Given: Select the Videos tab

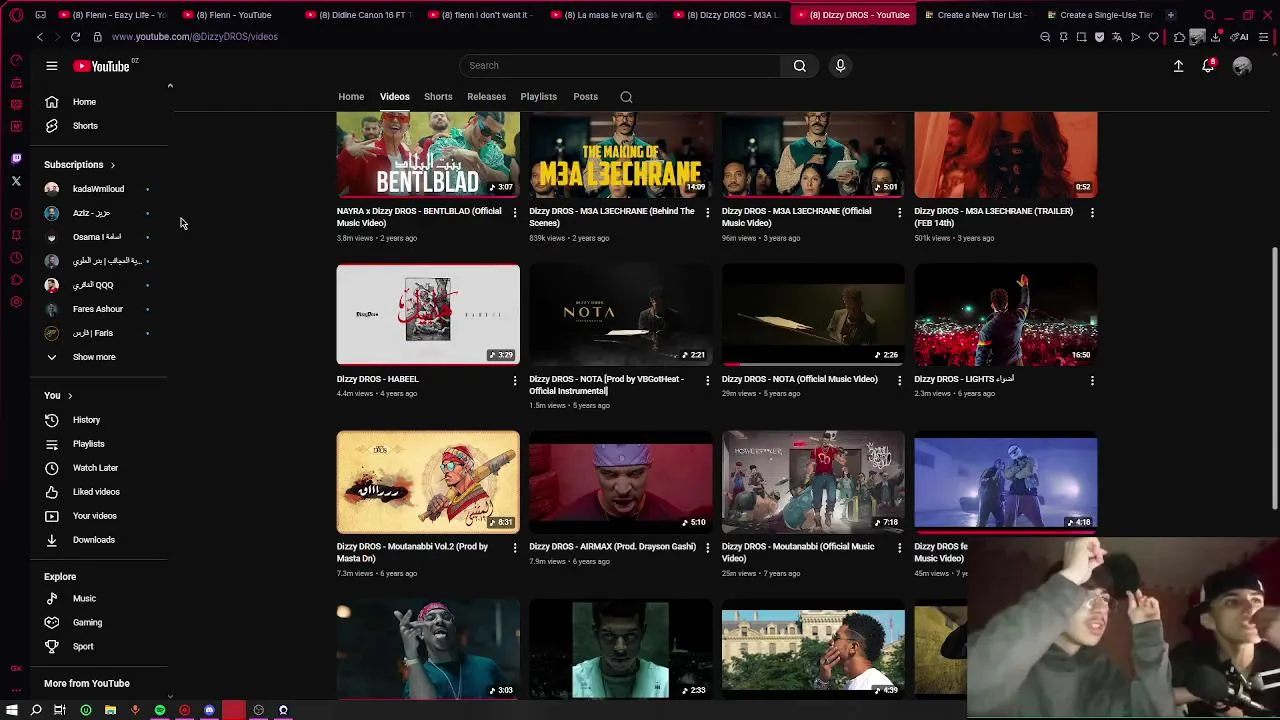Looking at the screenshot, I should point(394,97).
